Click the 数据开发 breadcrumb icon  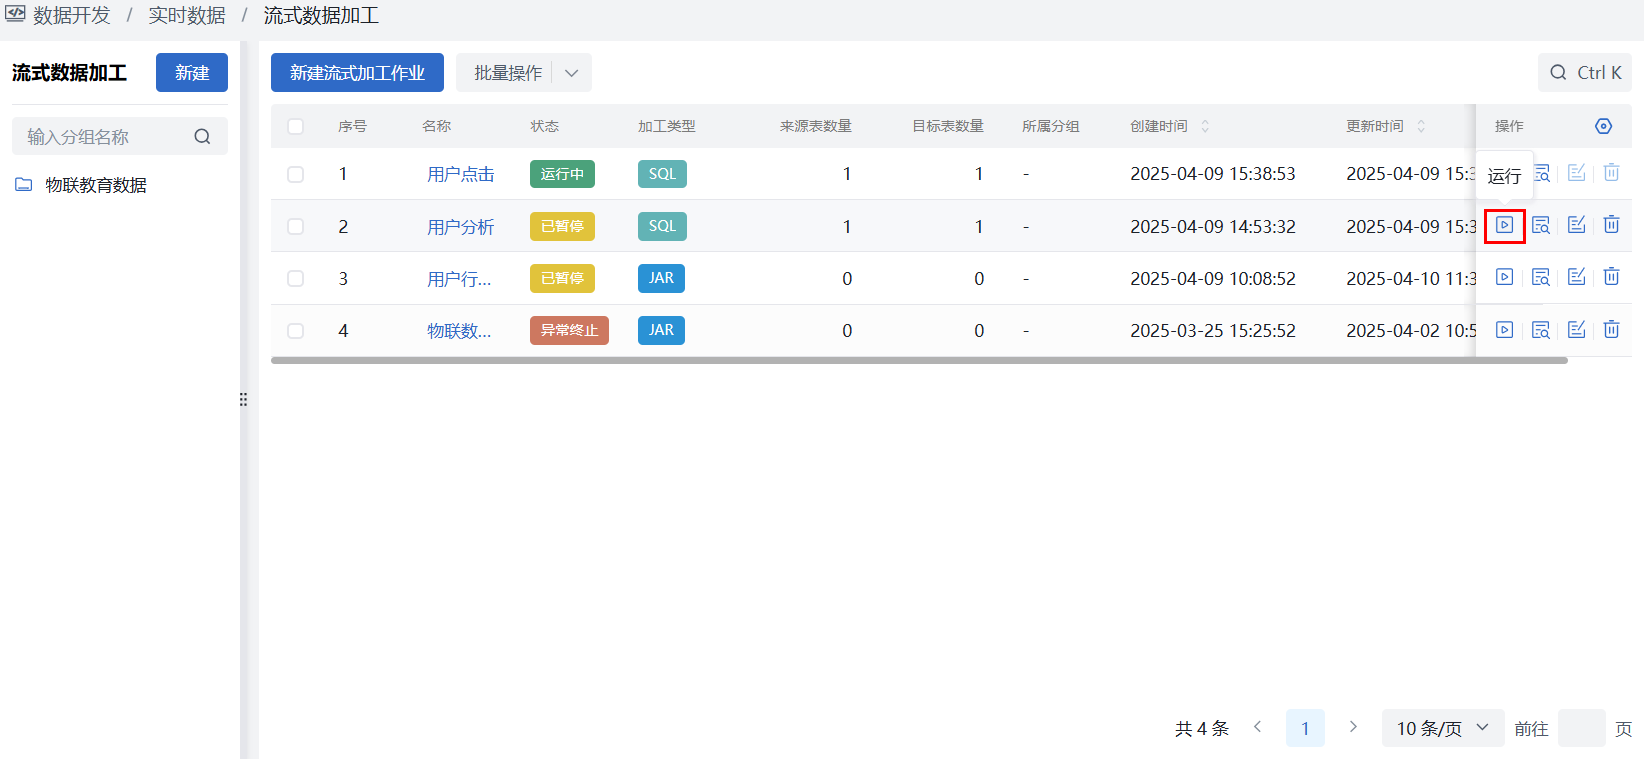pos(15,14)
